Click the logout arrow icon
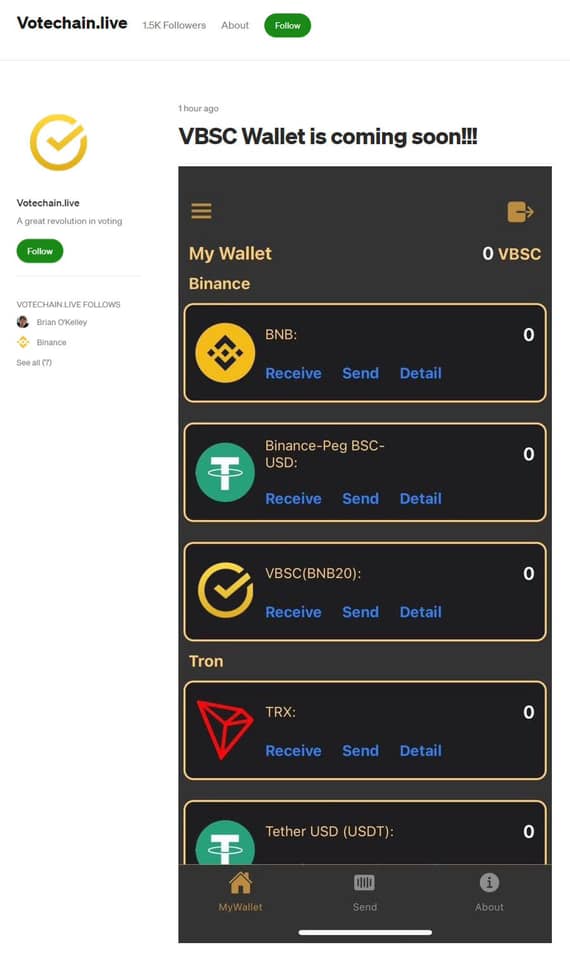The image size is (570, 960). pyautogui.click(x=520, y=212)
